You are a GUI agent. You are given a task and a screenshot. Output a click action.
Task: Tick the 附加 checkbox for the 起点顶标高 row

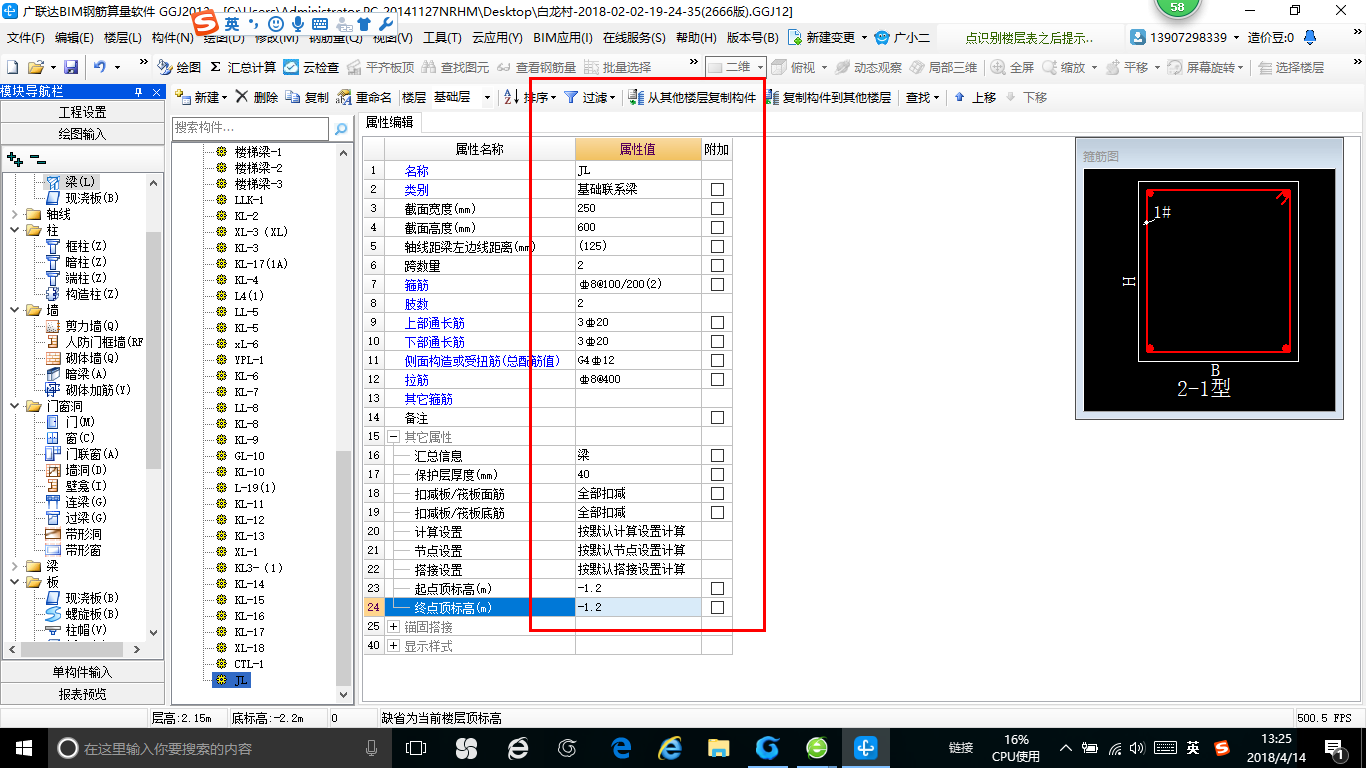tap(717, 588)
